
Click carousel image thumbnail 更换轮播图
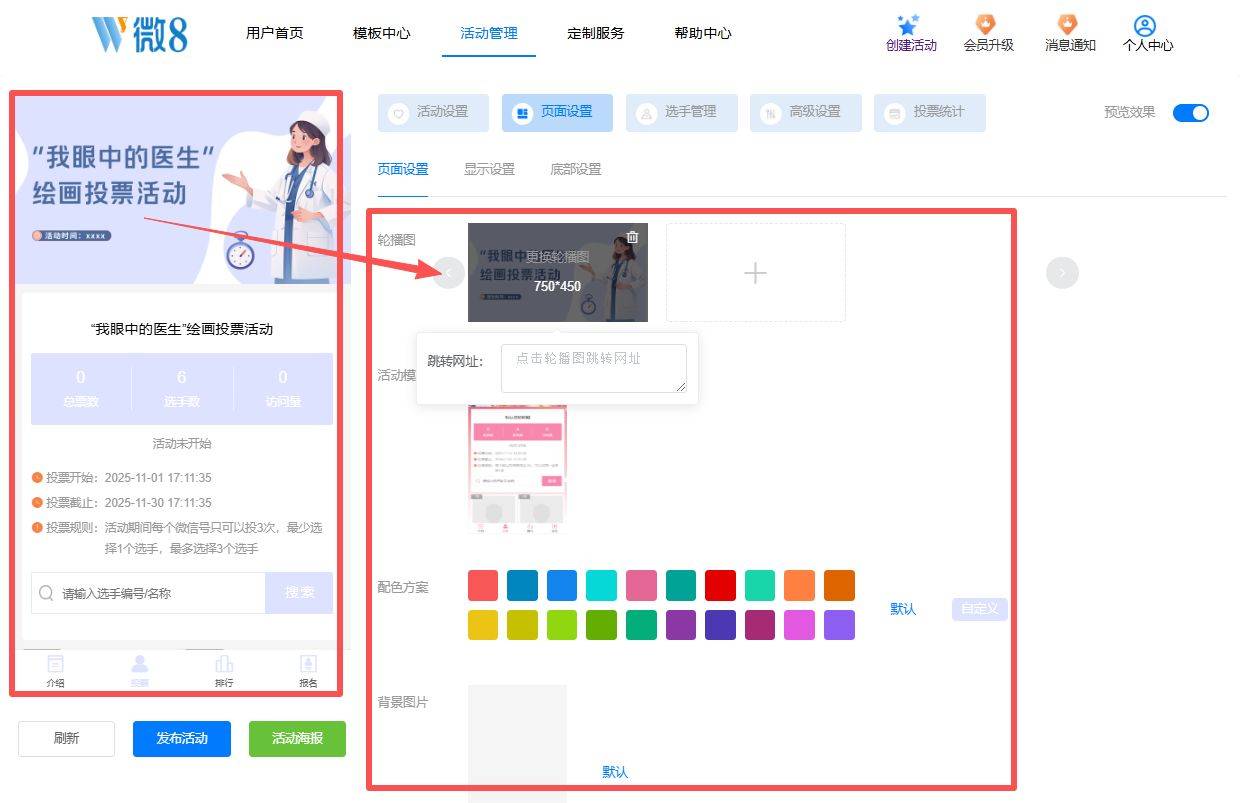pos(558,272)
